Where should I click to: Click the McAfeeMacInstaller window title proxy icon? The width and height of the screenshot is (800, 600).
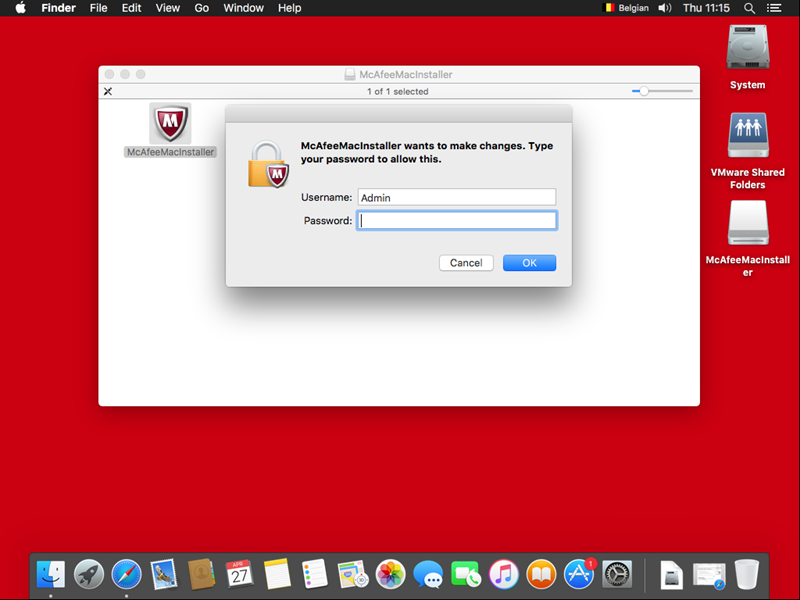[349, 74]
